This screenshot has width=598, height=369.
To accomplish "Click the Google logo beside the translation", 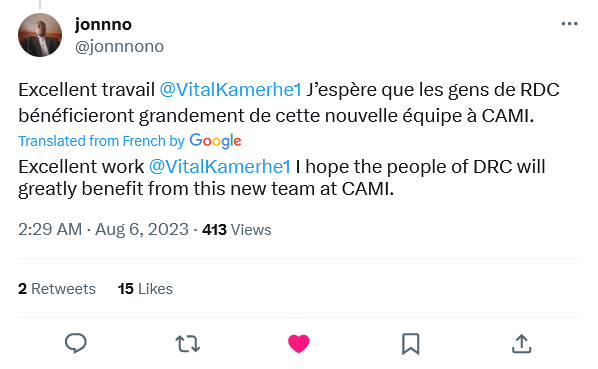I will (215, 141).
